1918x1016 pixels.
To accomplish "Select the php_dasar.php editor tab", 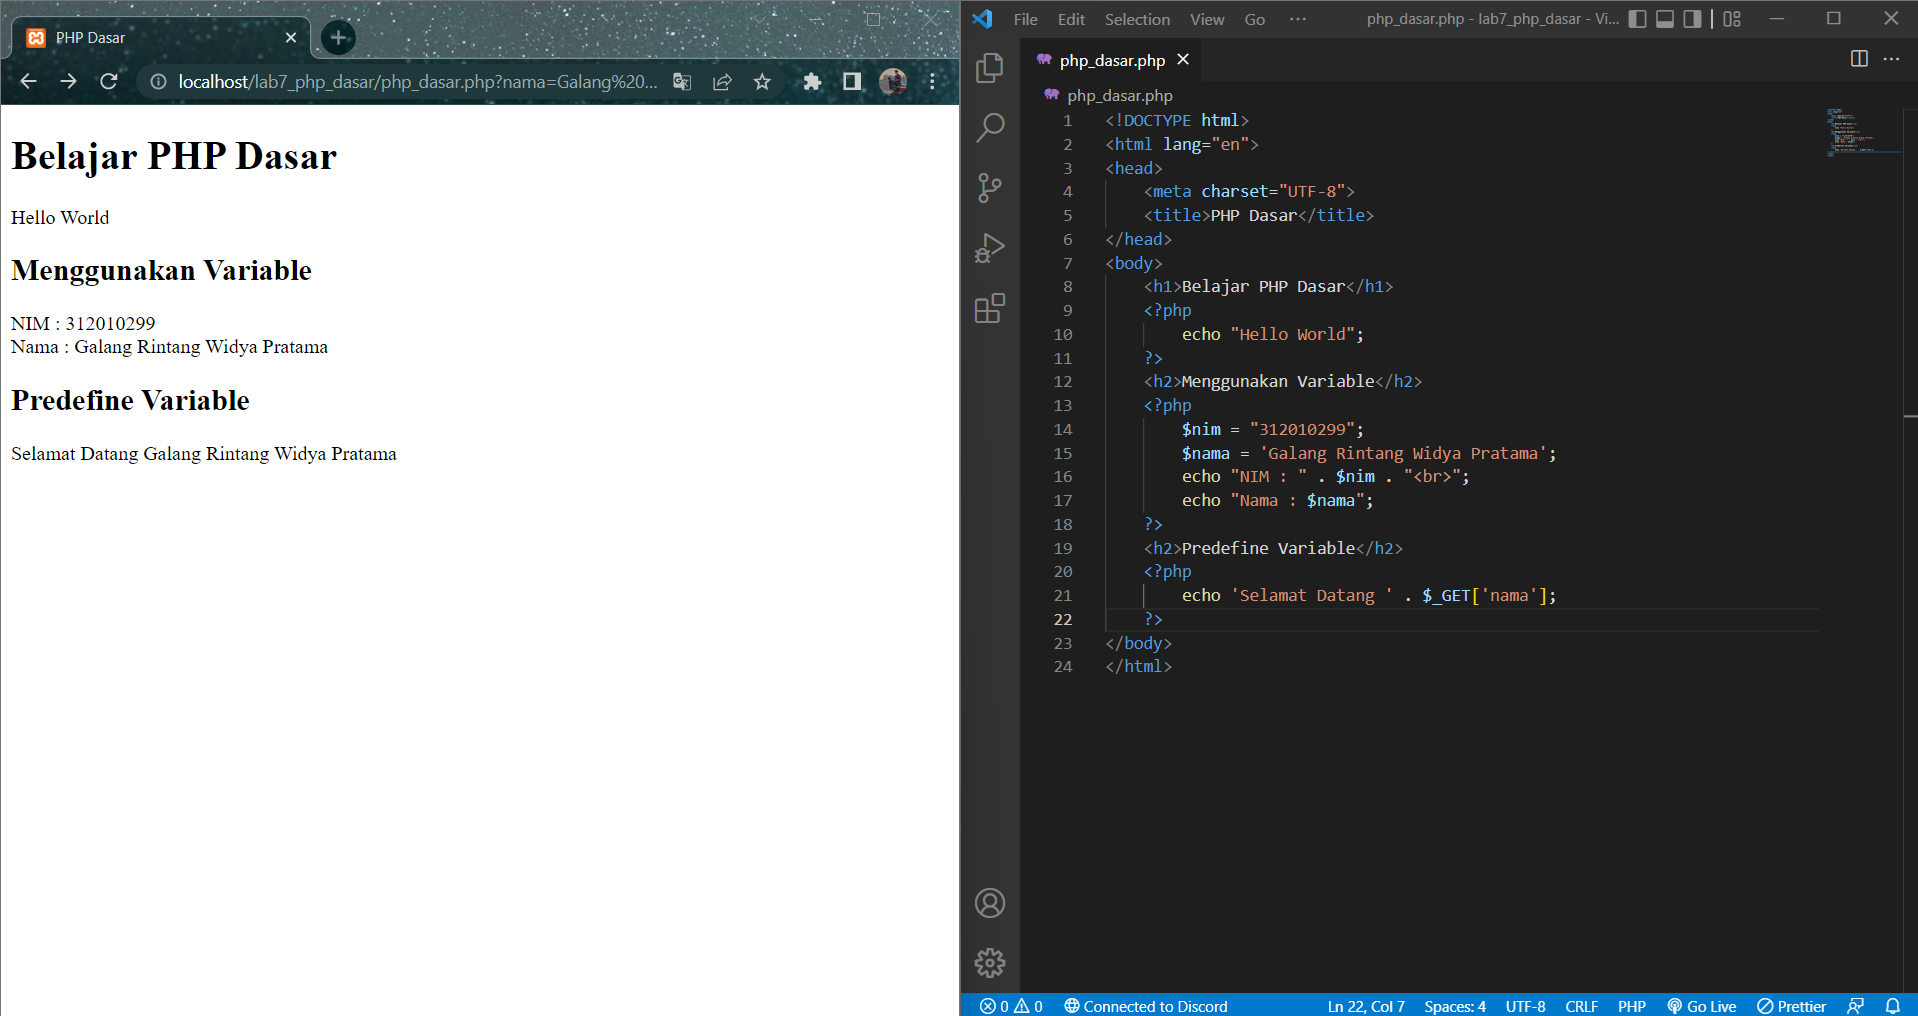I will click(1112, 60).
